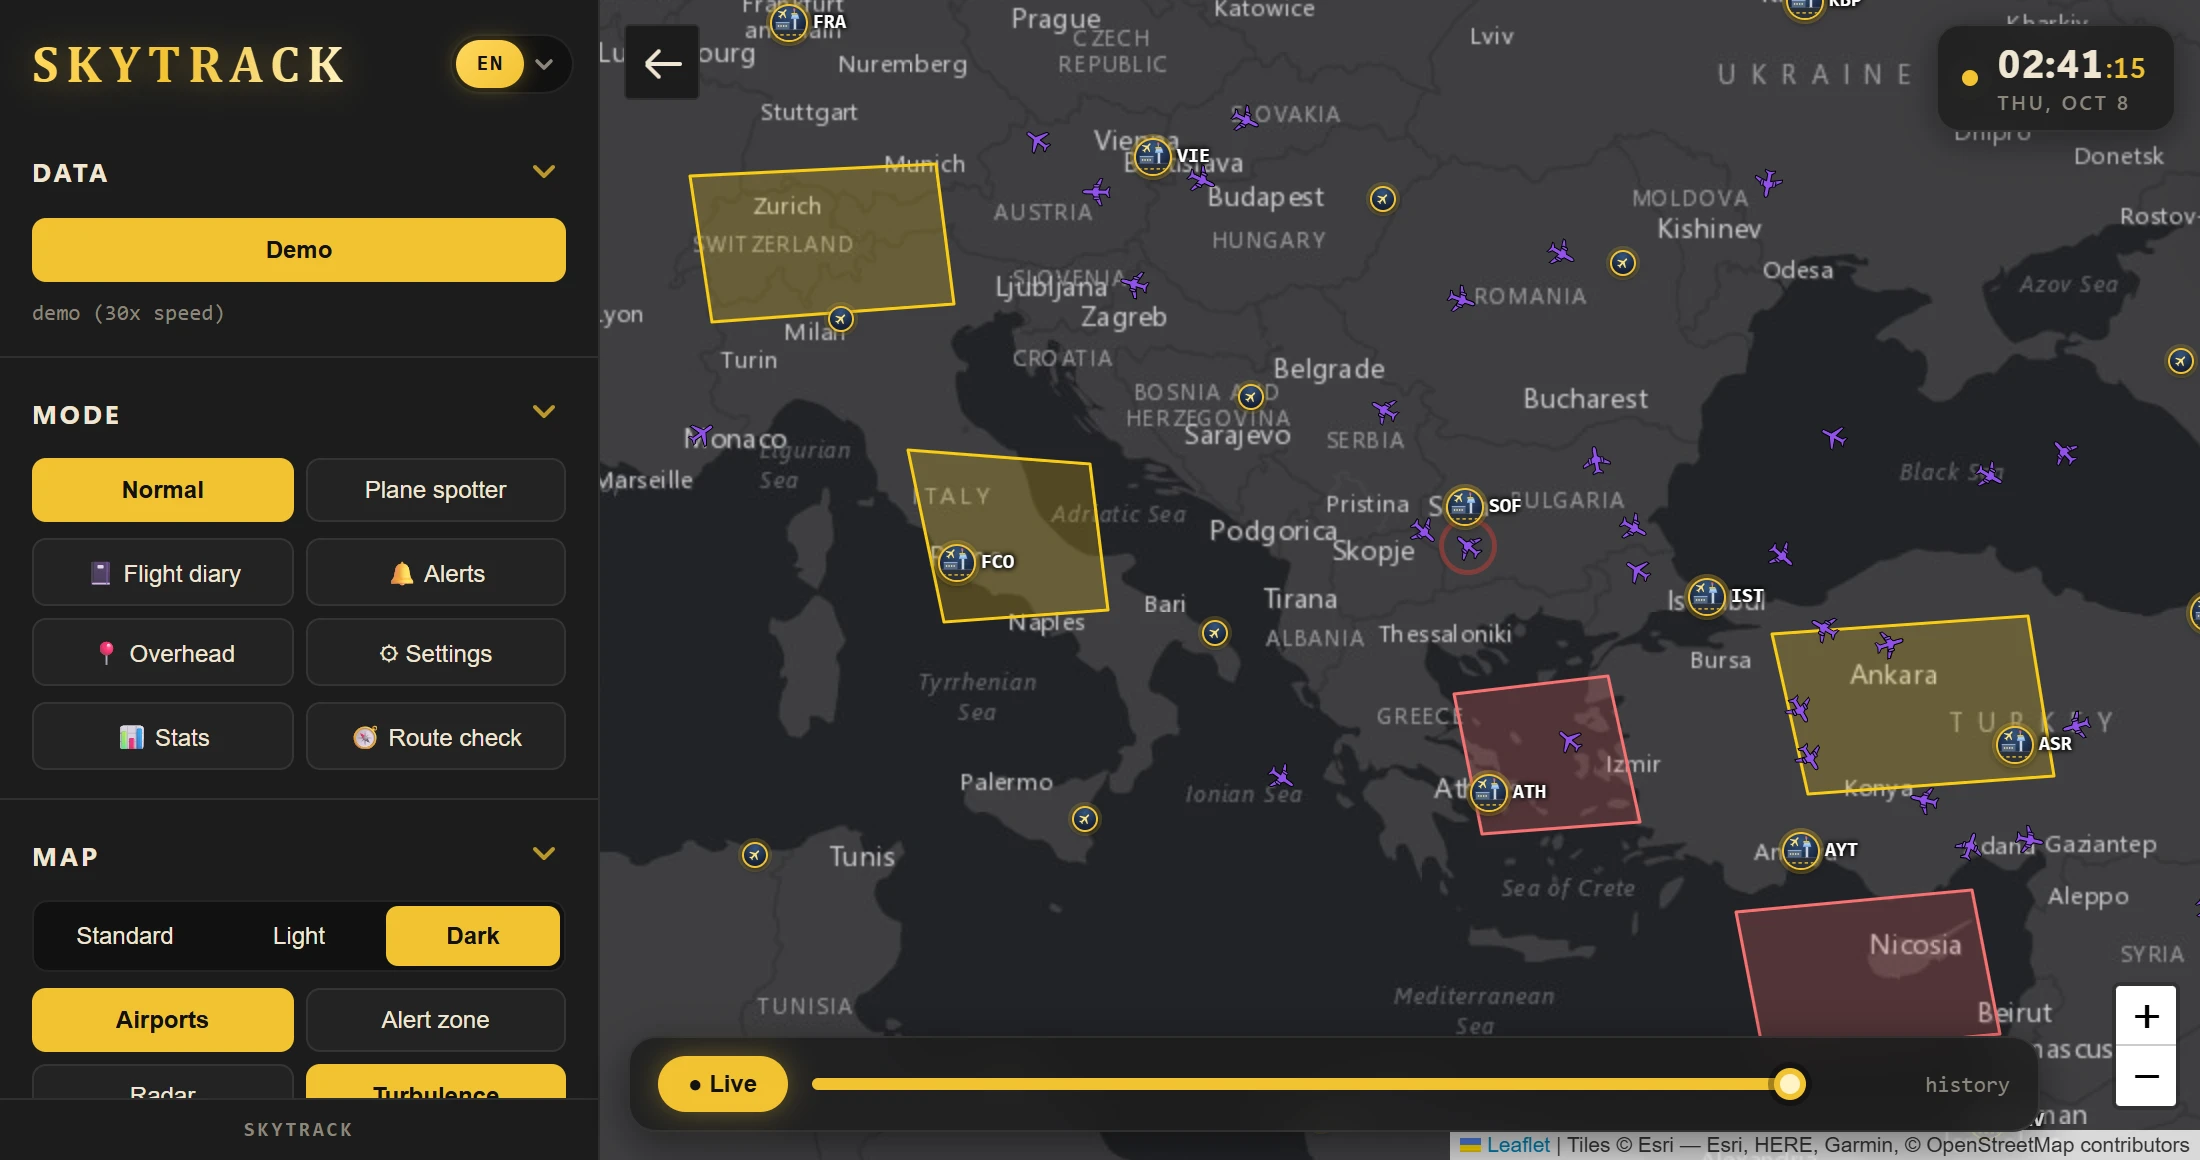Screen dimensions: 2200x1160
Task: Open the Route check tool
Action: click(x=435, y=737)
